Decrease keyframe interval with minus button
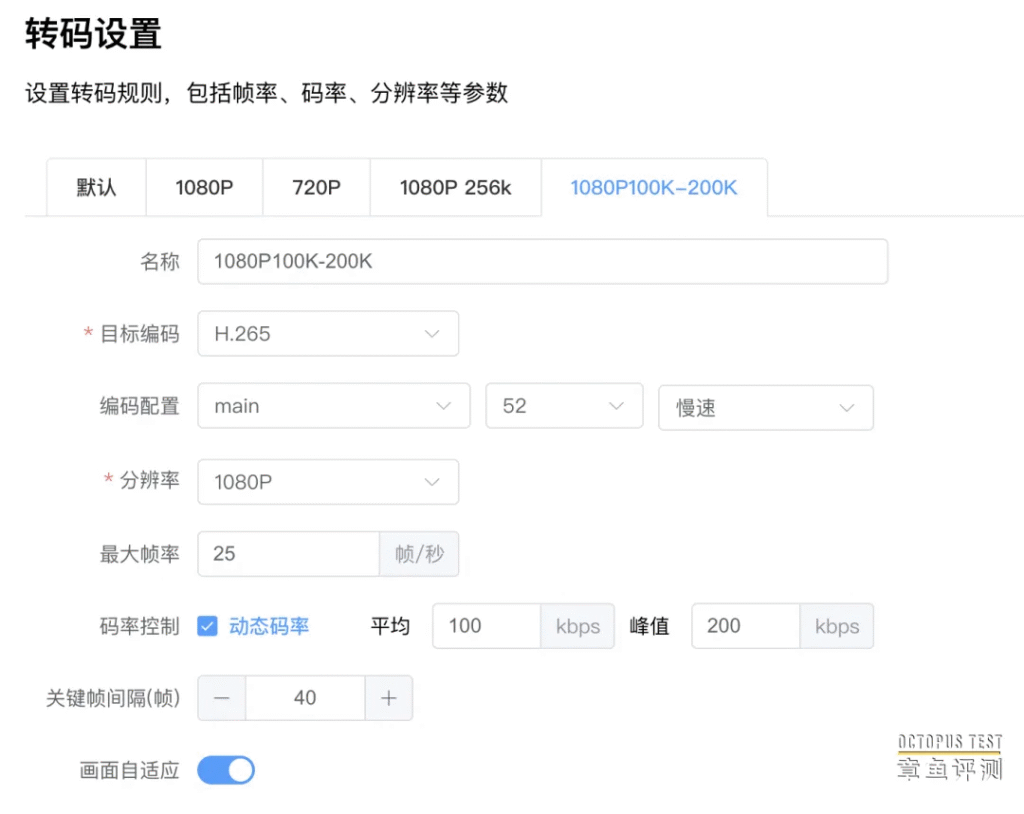The width and height of the screenshot is (1024, 814). (x=222, y=698)
